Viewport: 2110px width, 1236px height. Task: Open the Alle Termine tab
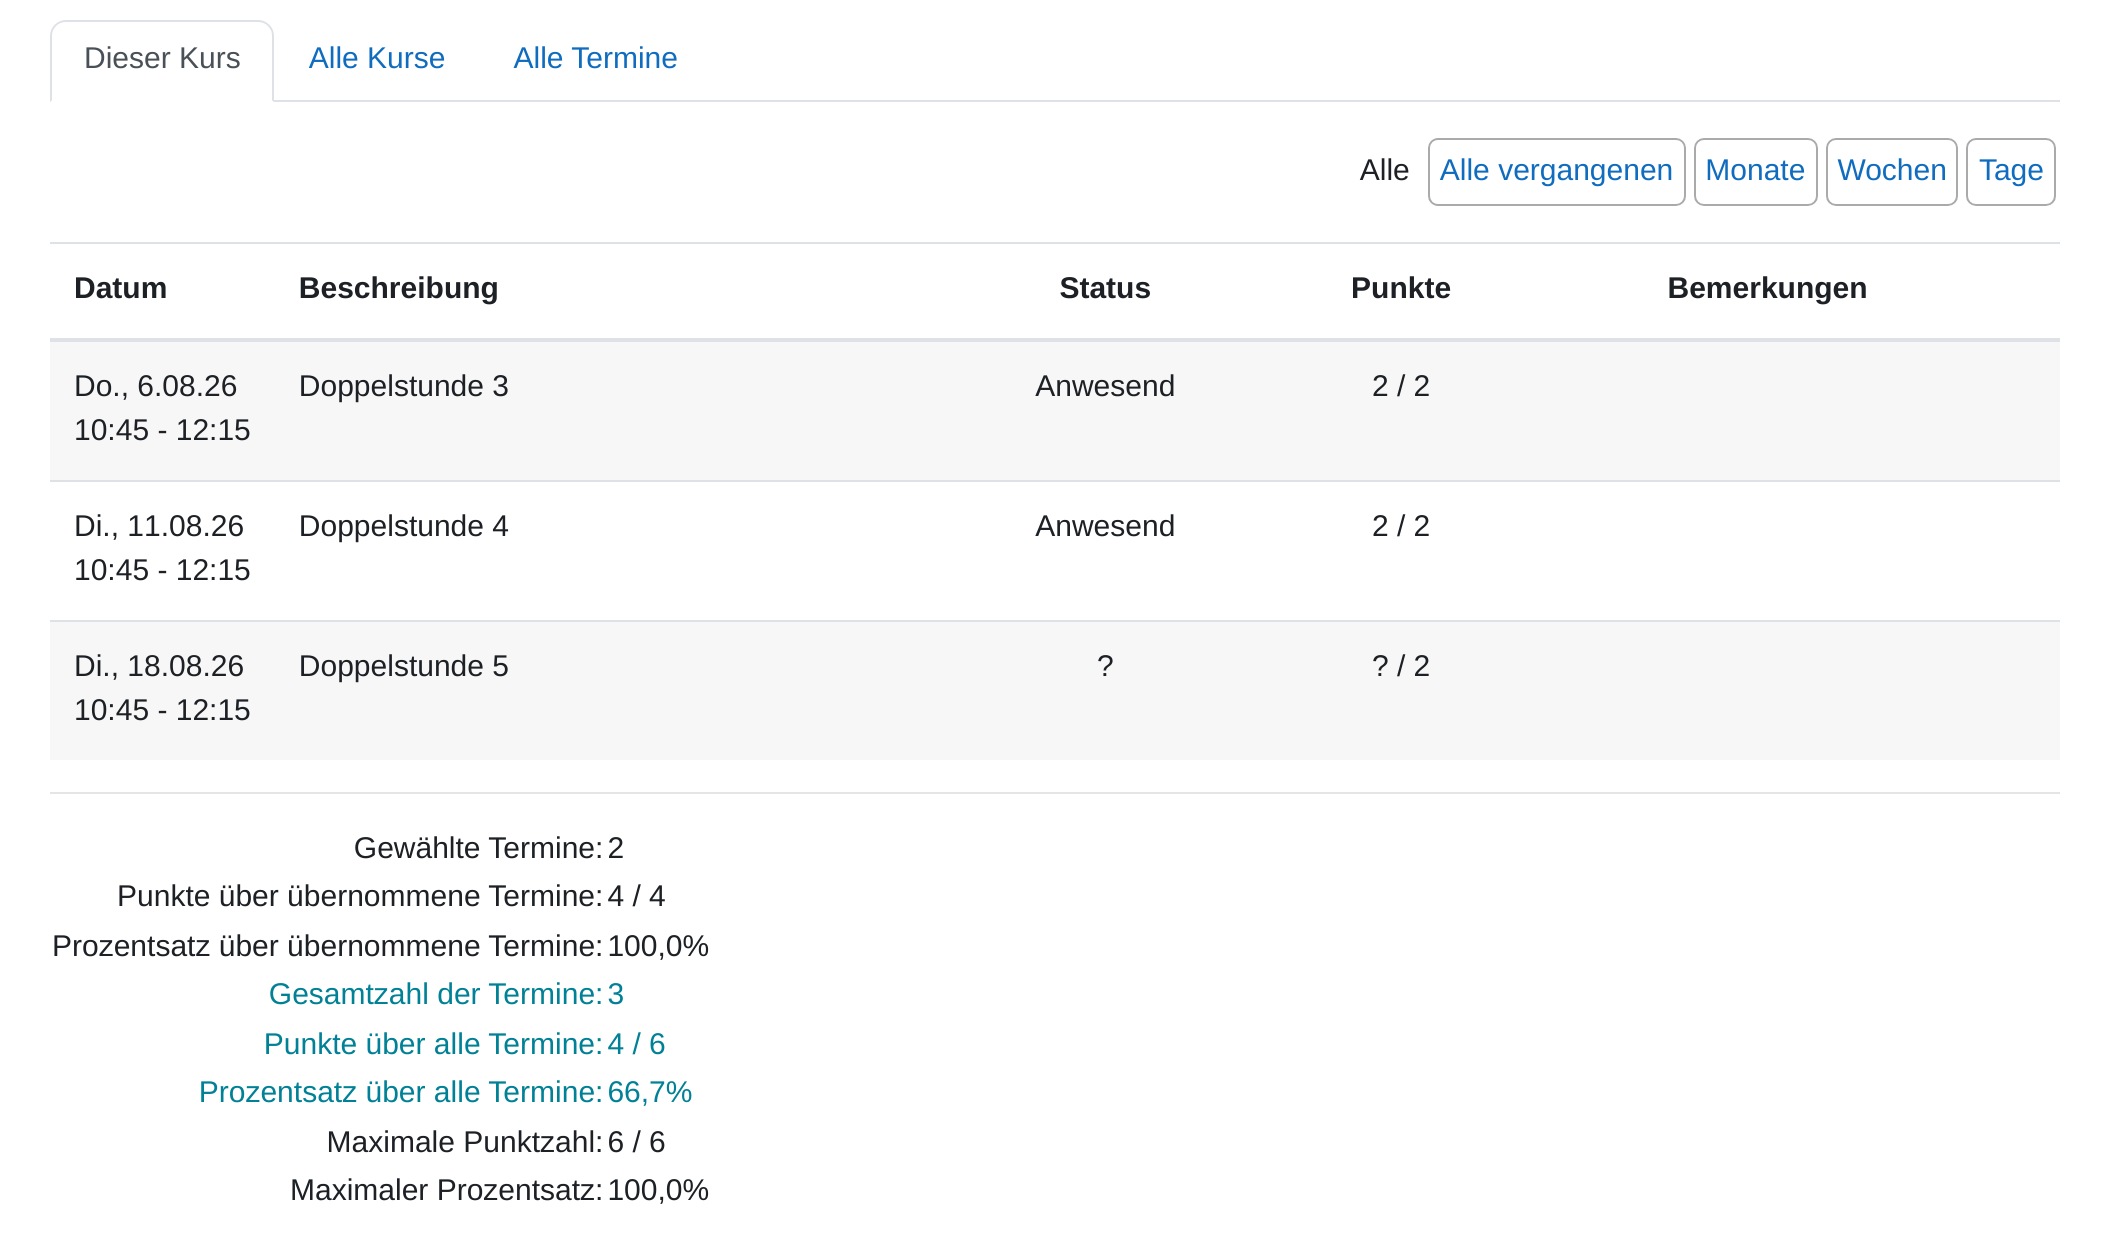pos(595,59)
